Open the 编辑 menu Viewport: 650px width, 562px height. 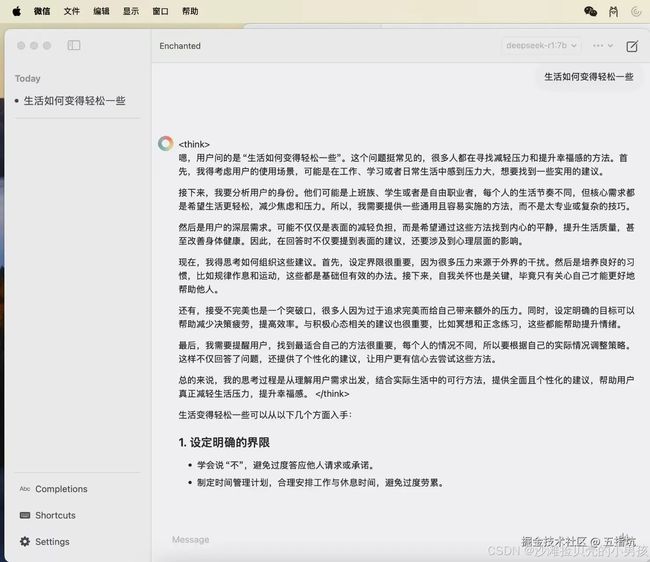click(102, 11)
